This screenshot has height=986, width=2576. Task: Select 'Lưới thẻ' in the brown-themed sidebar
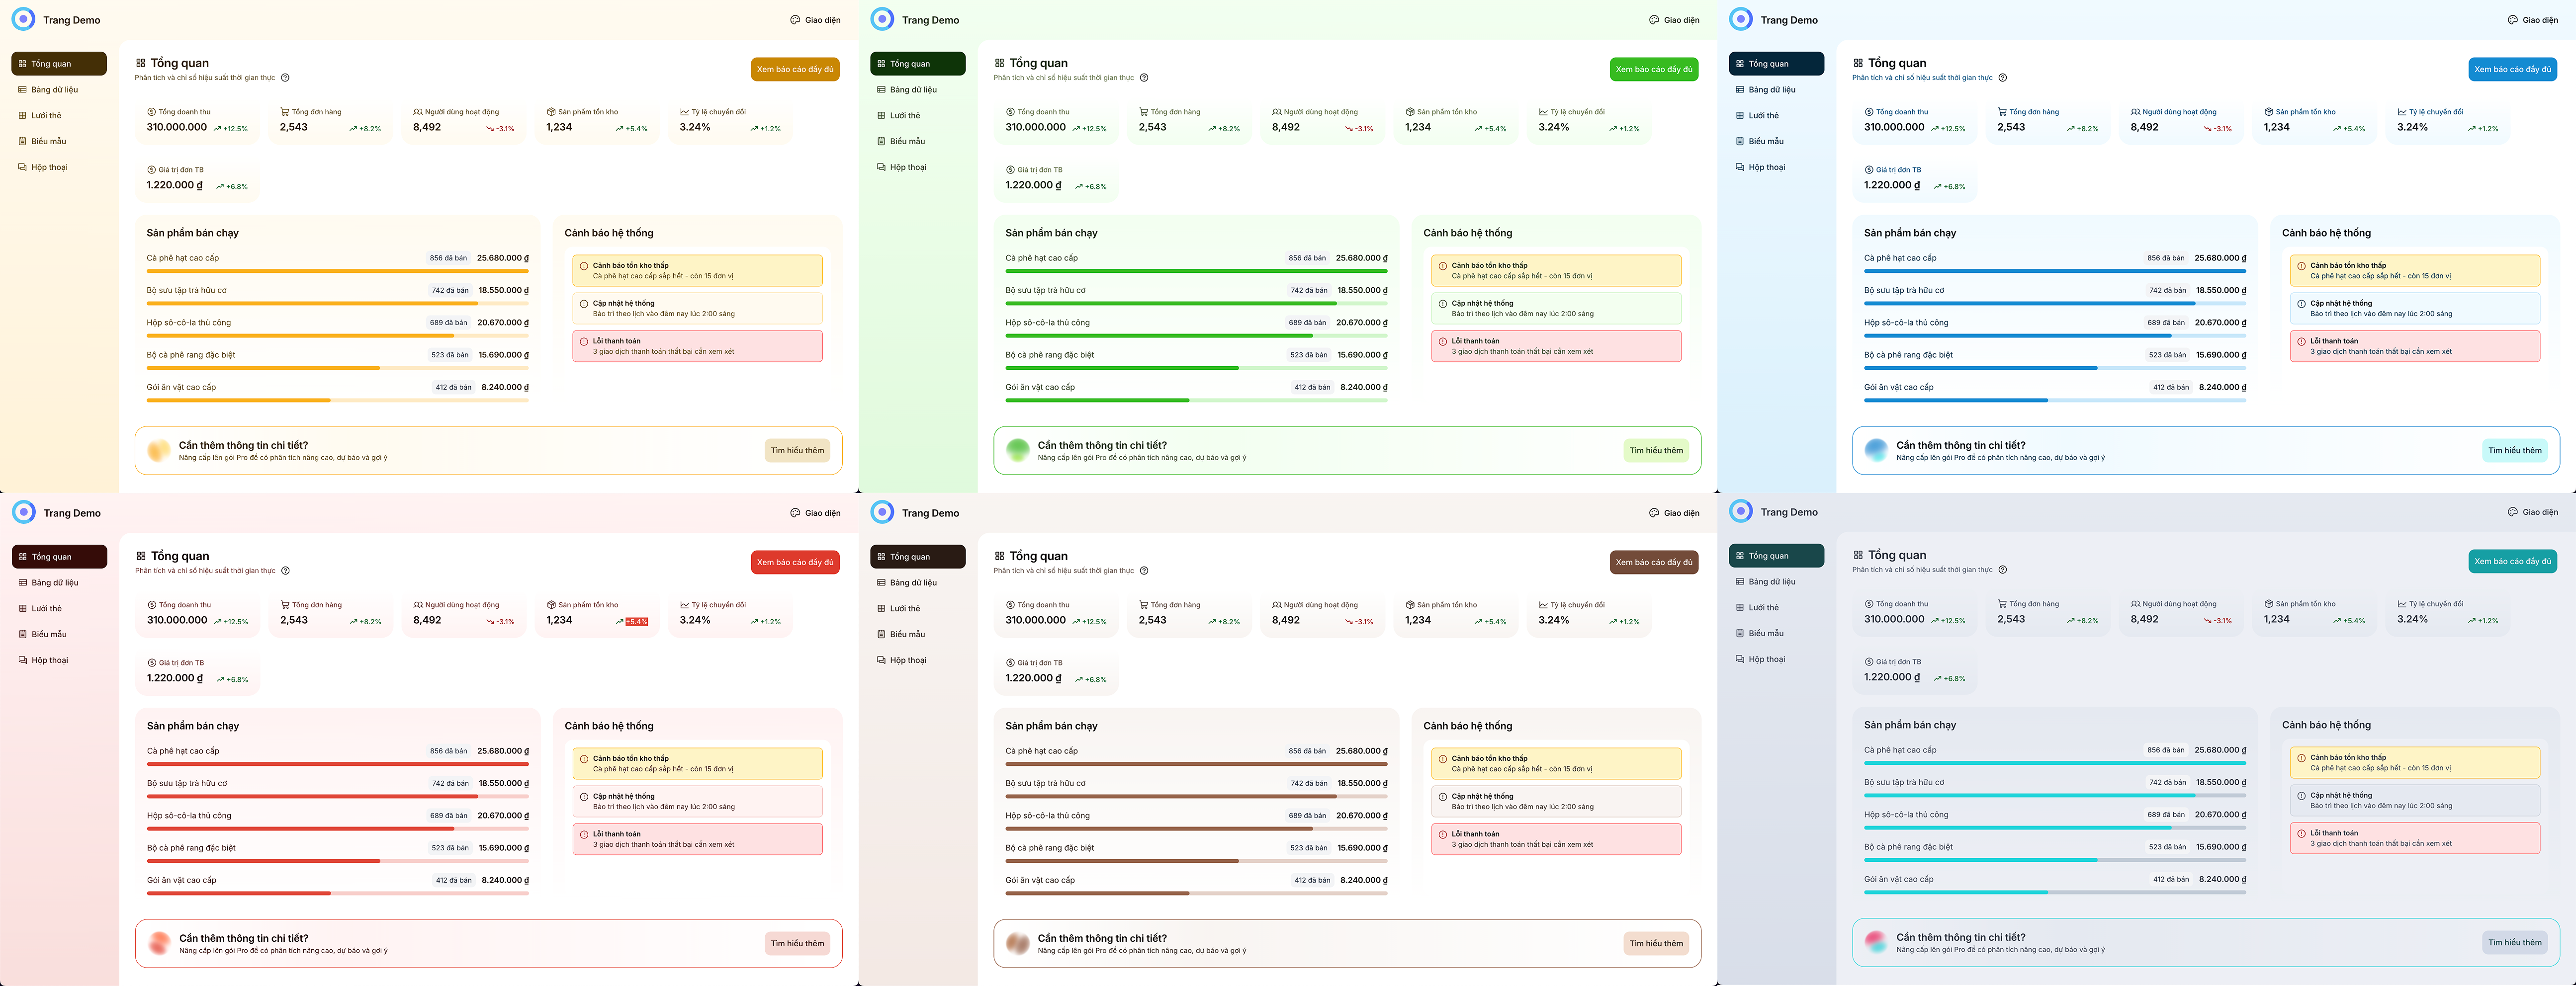[904, 609]
